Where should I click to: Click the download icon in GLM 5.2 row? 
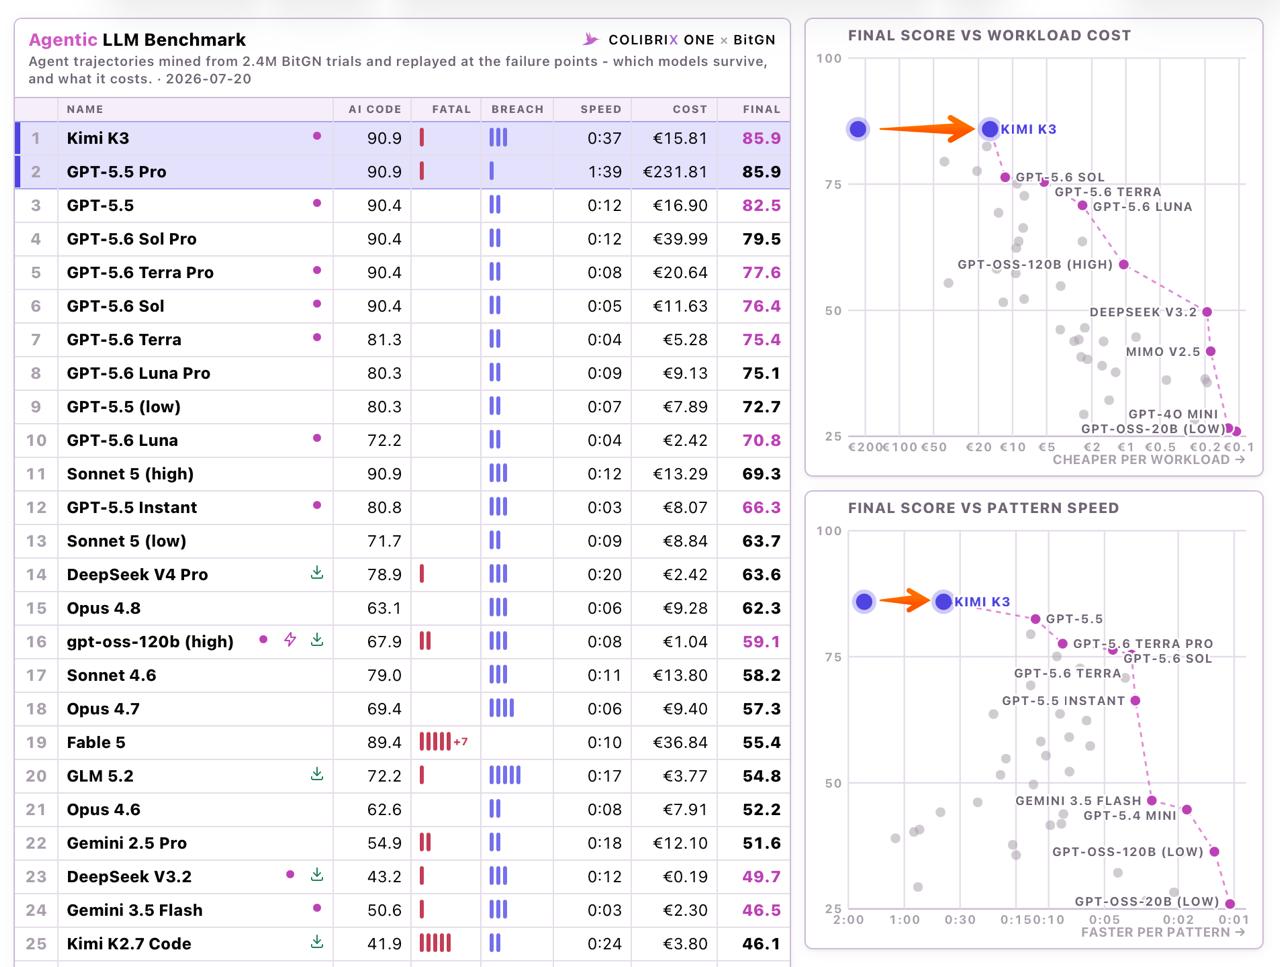click(x=317, y=774)
